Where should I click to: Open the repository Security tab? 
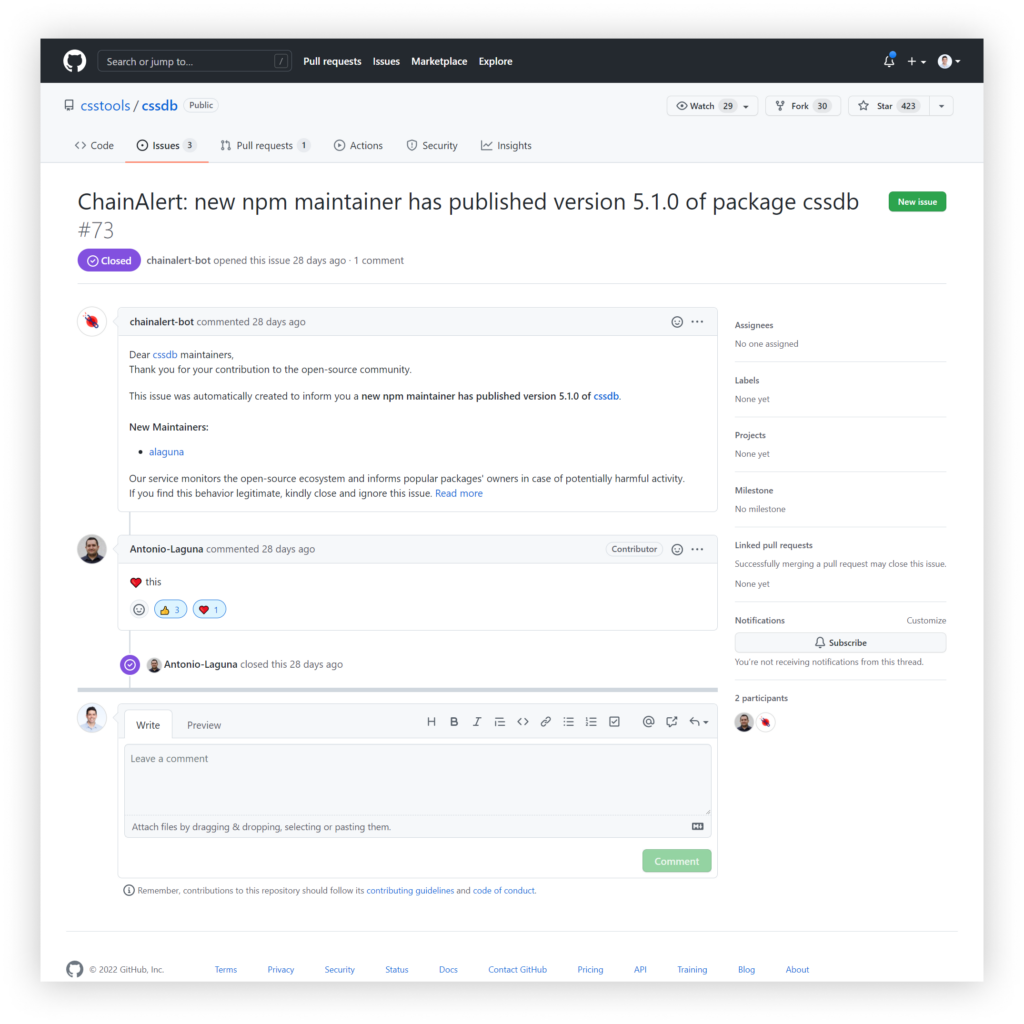[432, 146]
